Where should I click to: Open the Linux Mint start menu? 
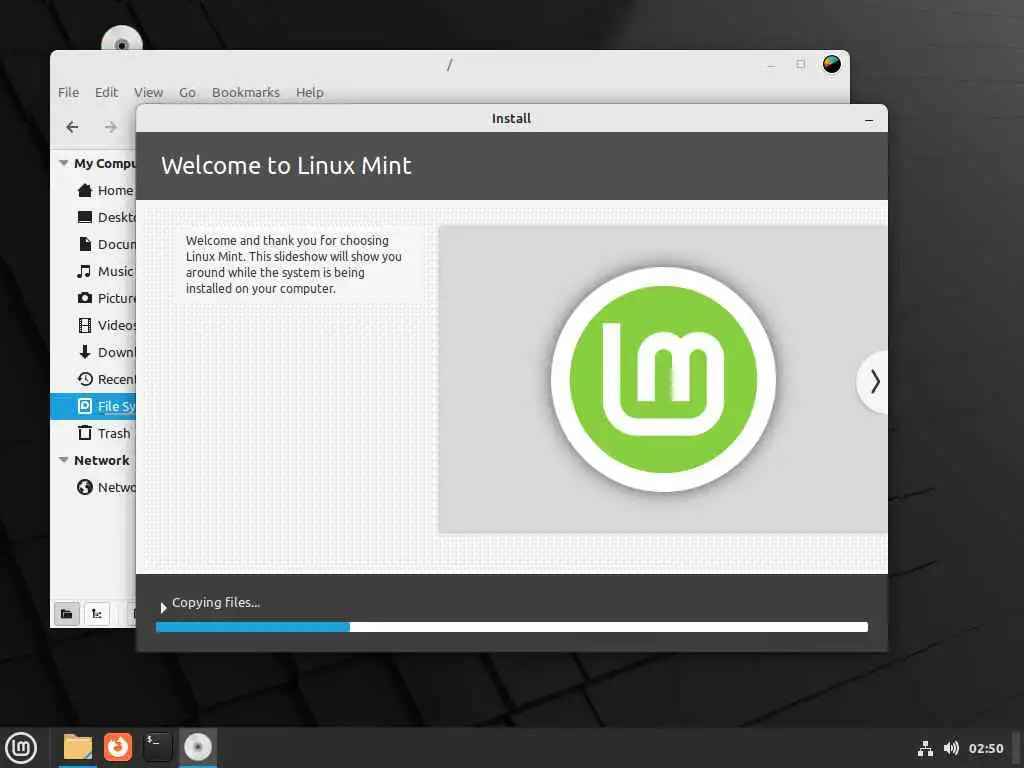point(21,747)
